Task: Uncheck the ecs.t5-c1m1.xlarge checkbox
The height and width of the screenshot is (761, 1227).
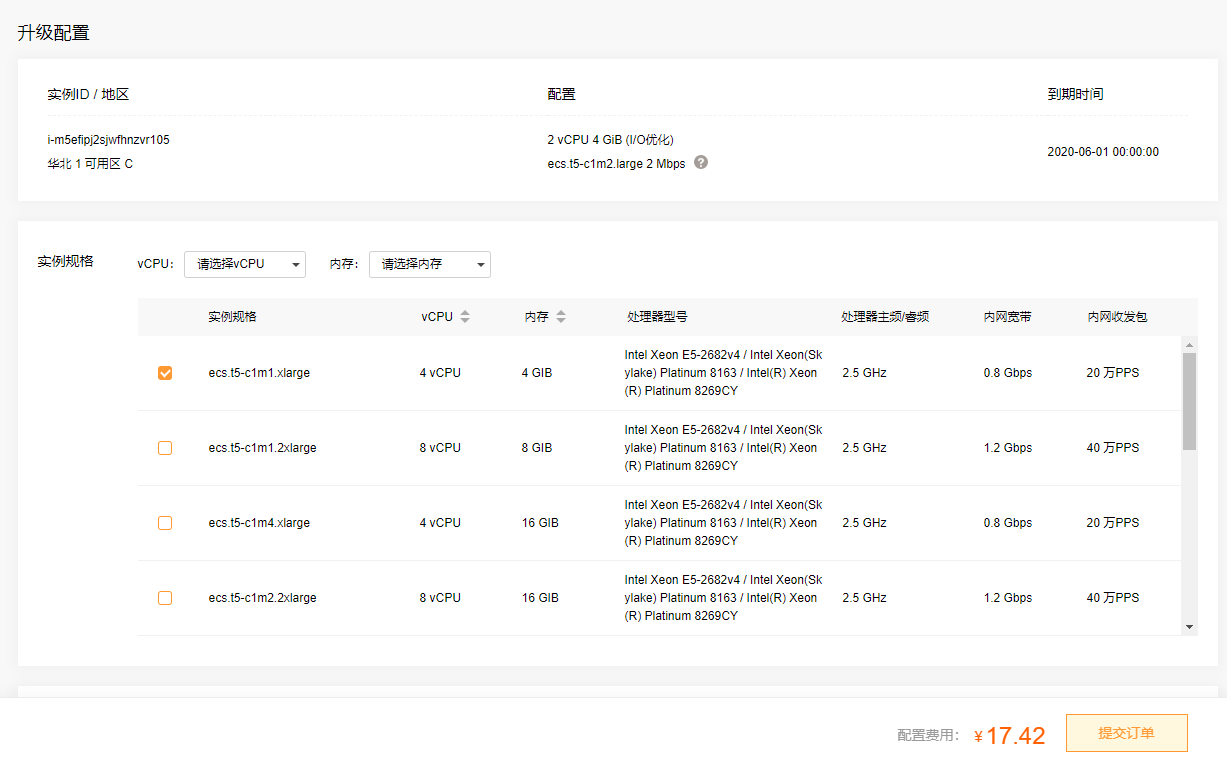Action: [165, 373]
